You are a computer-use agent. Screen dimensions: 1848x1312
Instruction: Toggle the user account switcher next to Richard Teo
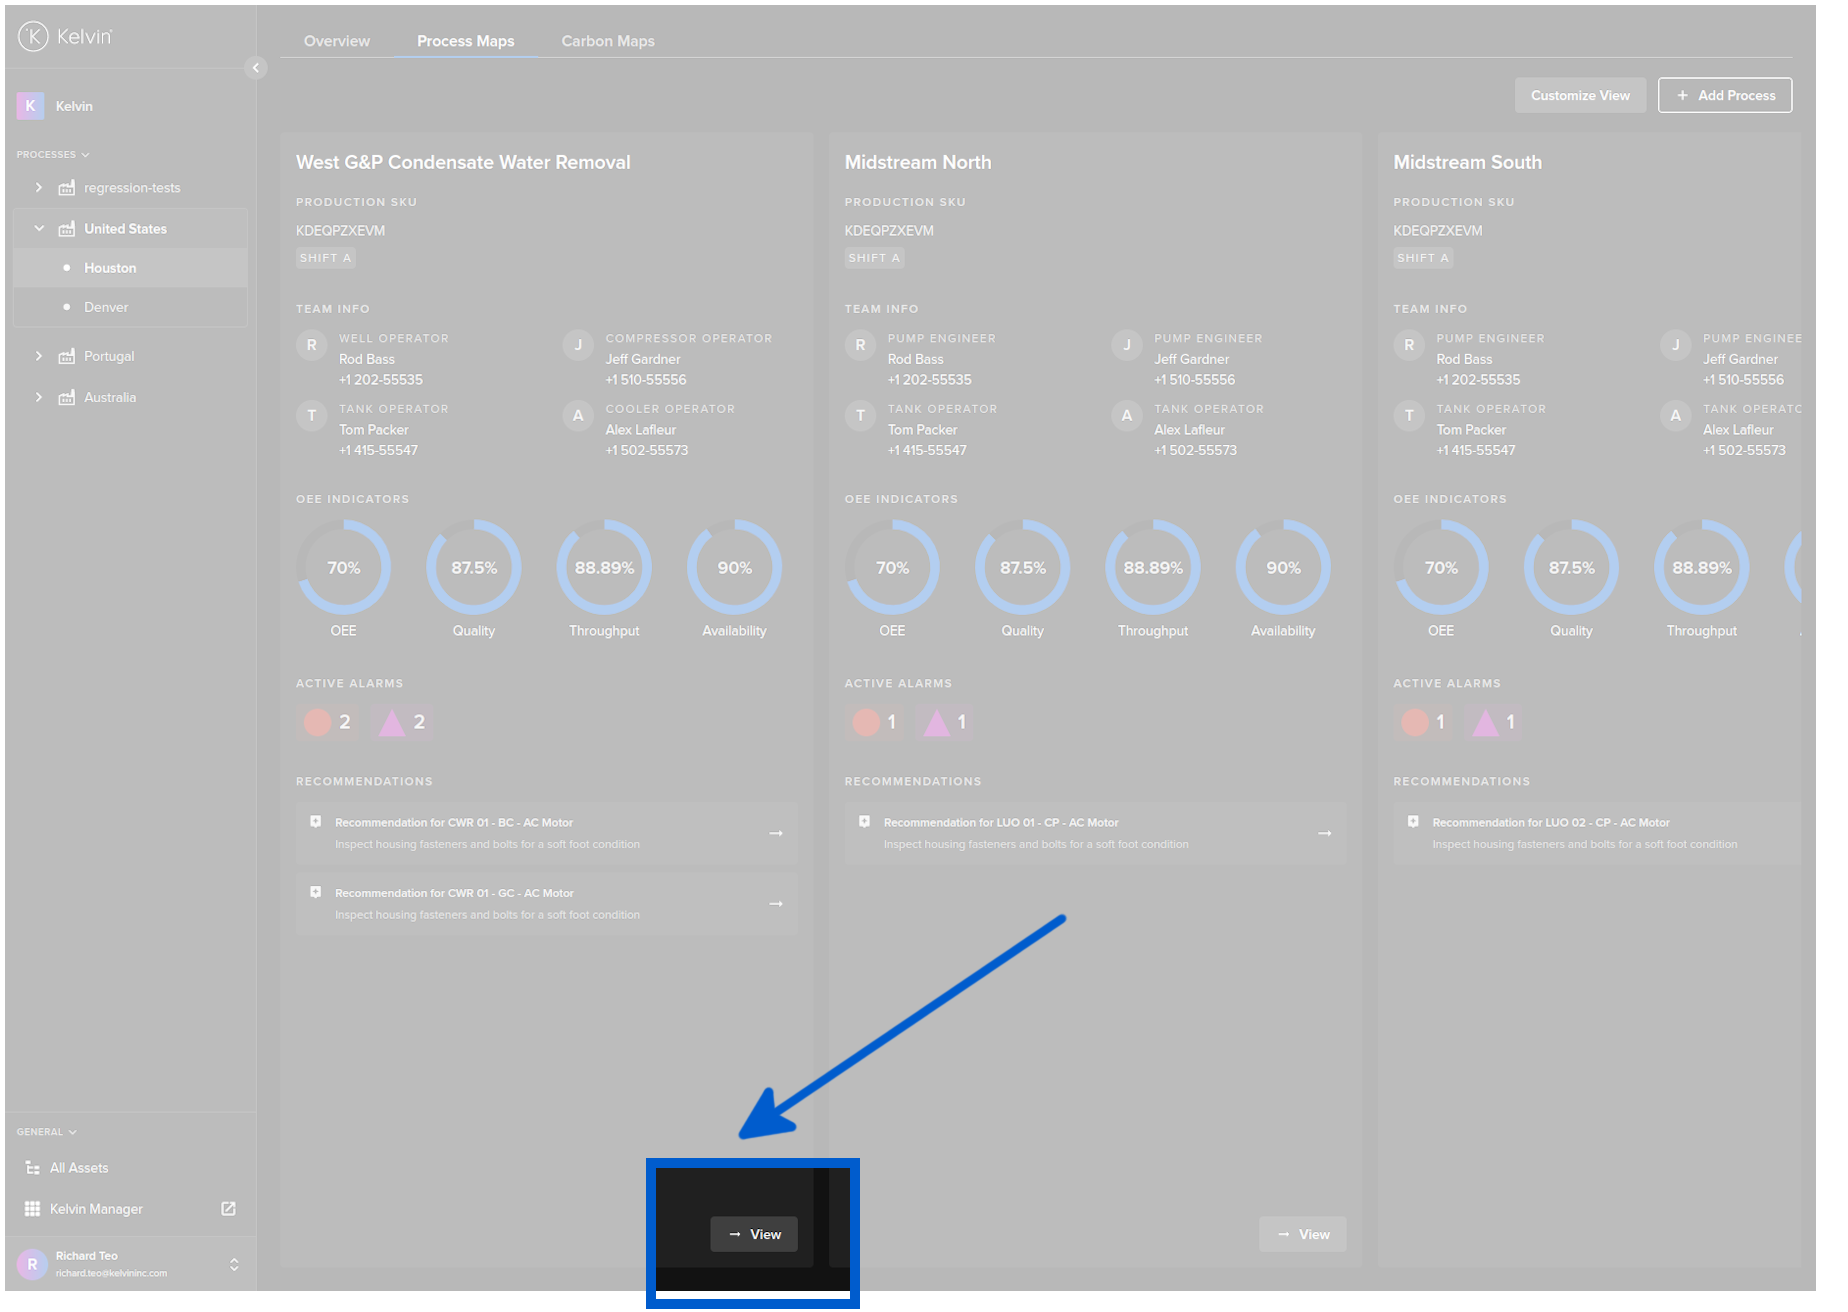pyautogui.click(x=234, y=1263)
